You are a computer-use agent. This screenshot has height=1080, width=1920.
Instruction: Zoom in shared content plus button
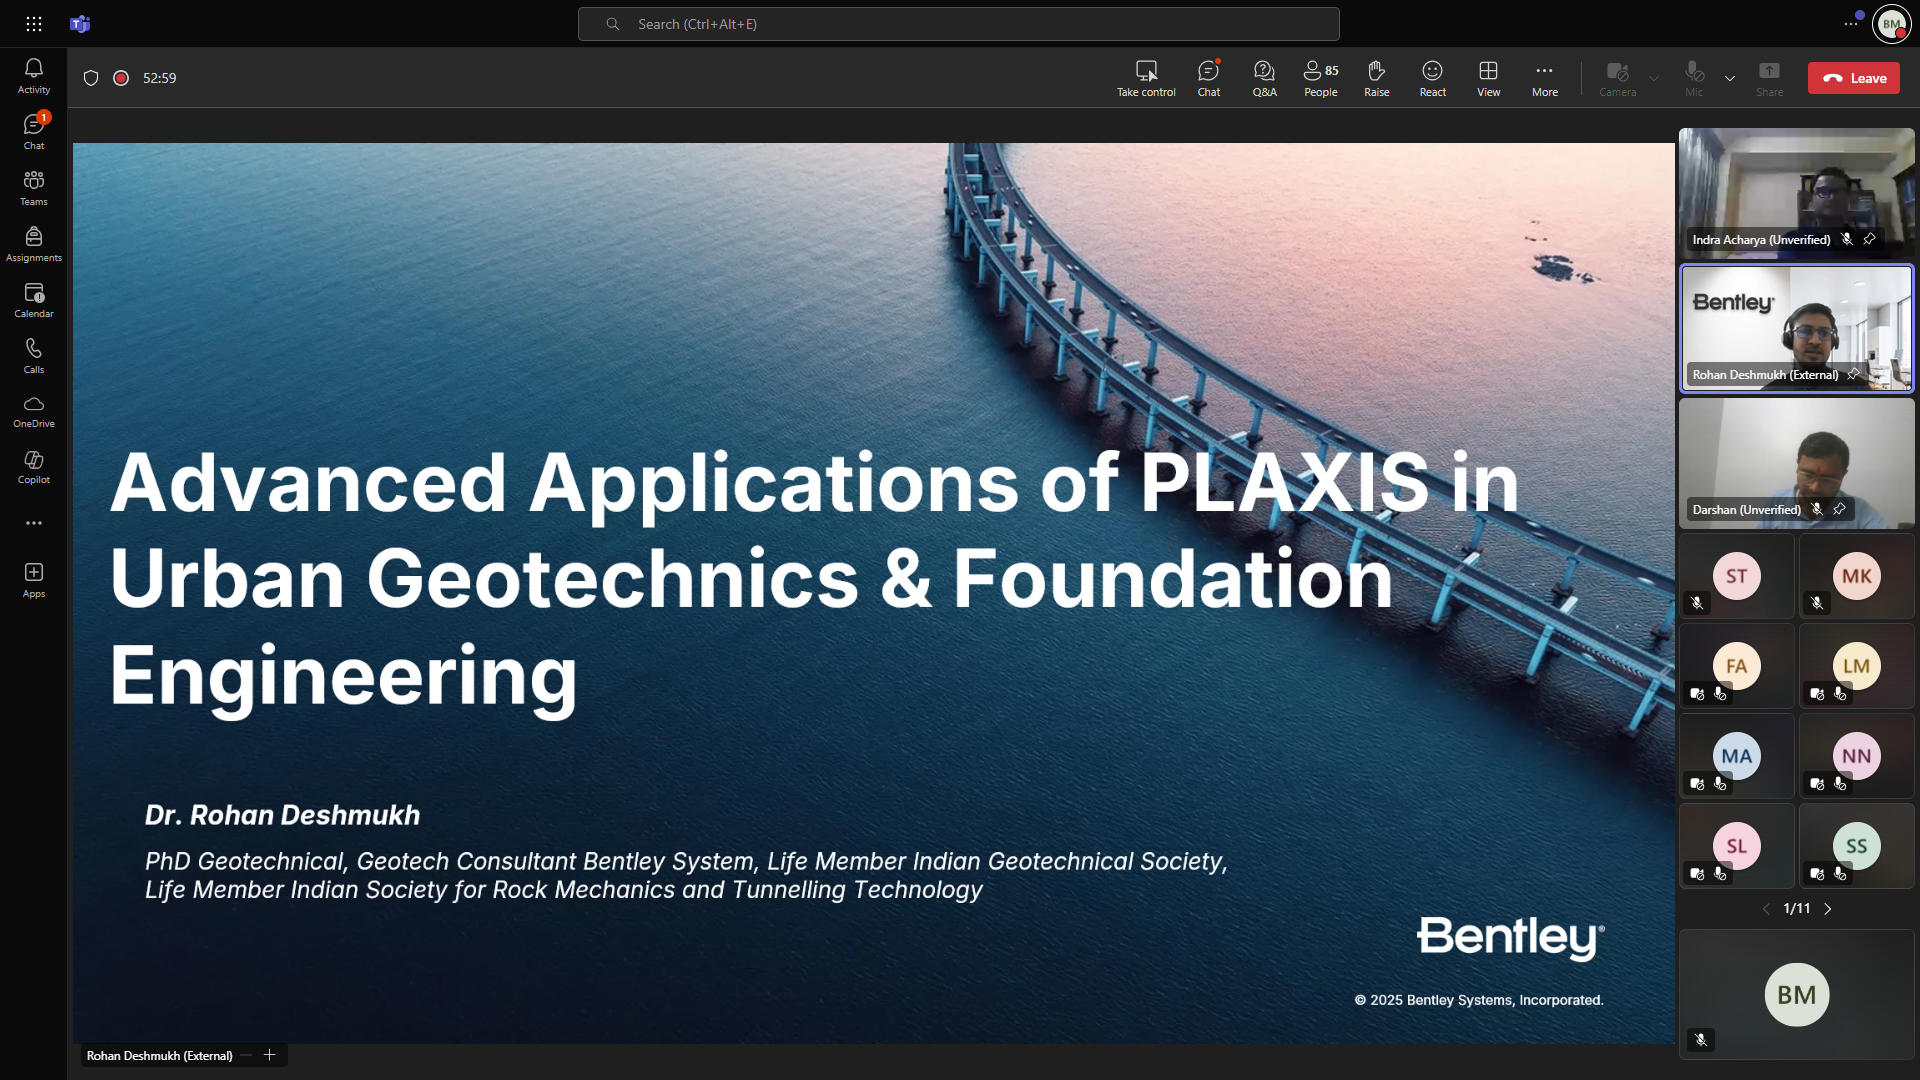pyautogui.click(x=269, y=1054)
